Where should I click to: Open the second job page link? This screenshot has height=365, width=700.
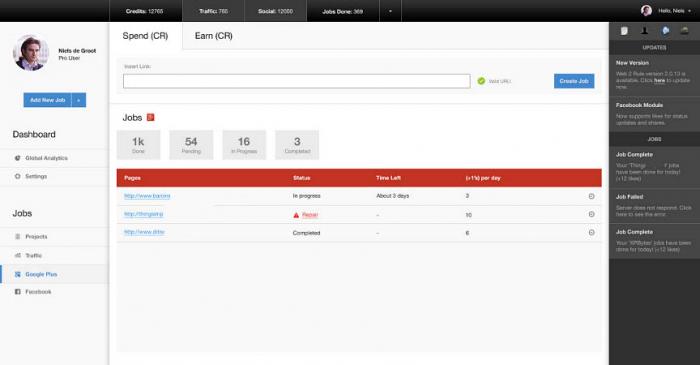click(143, 214)
